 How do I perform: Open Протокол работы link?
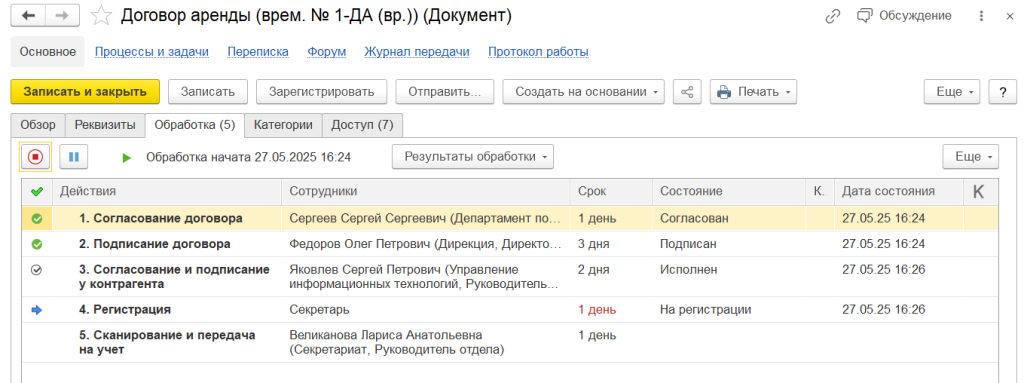tap(538, 52)
